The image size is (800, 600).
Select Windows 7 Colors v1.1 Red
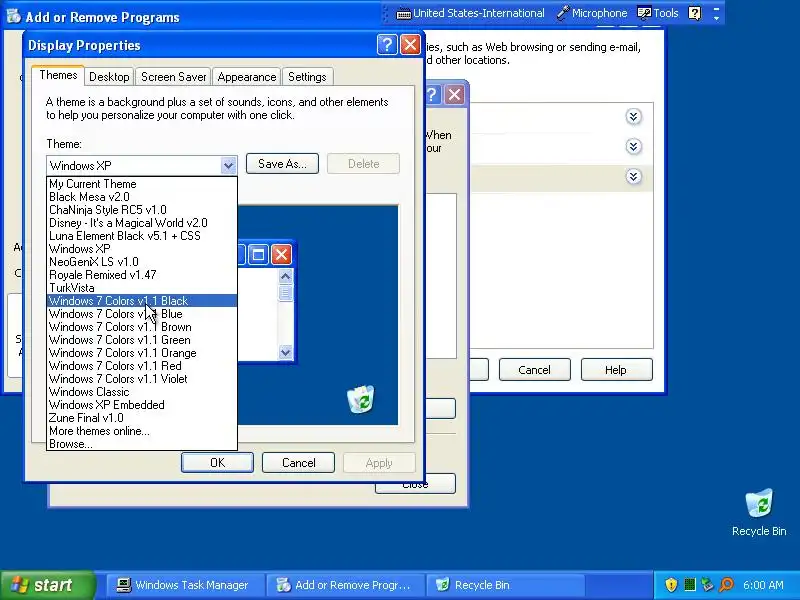coord(142,366)
